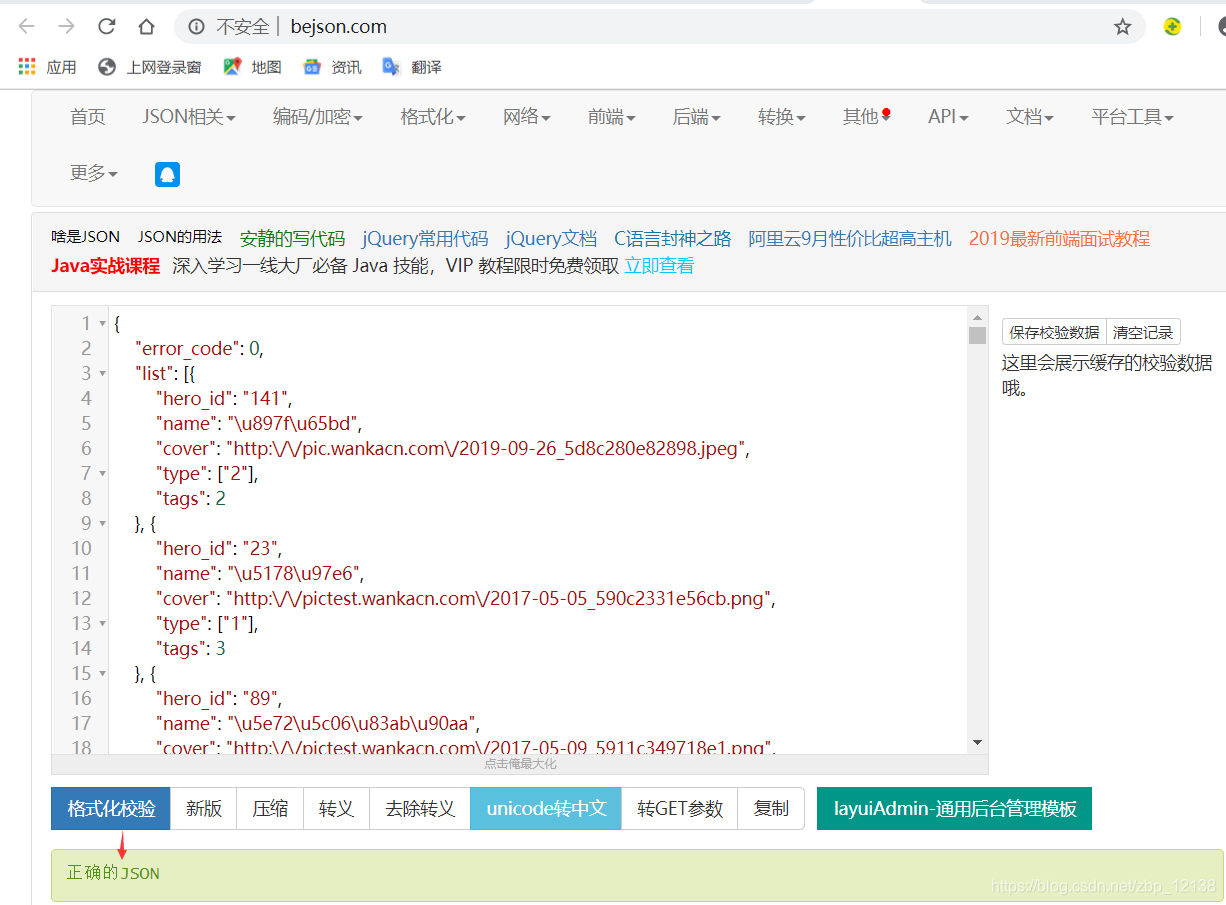This screenshot has height=905, width=1226.
Task: Open the JSON的用法 link
Action: tap(180, 237)
